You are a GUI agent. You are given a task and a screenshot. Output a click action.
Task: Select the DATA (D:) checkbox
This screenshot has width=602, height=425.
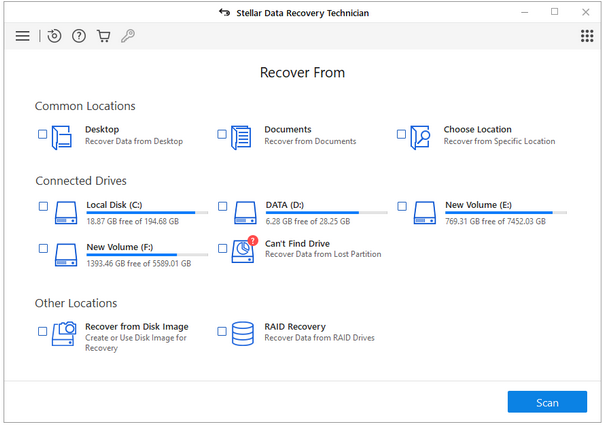pyautogui.click(x=223, y=206)
